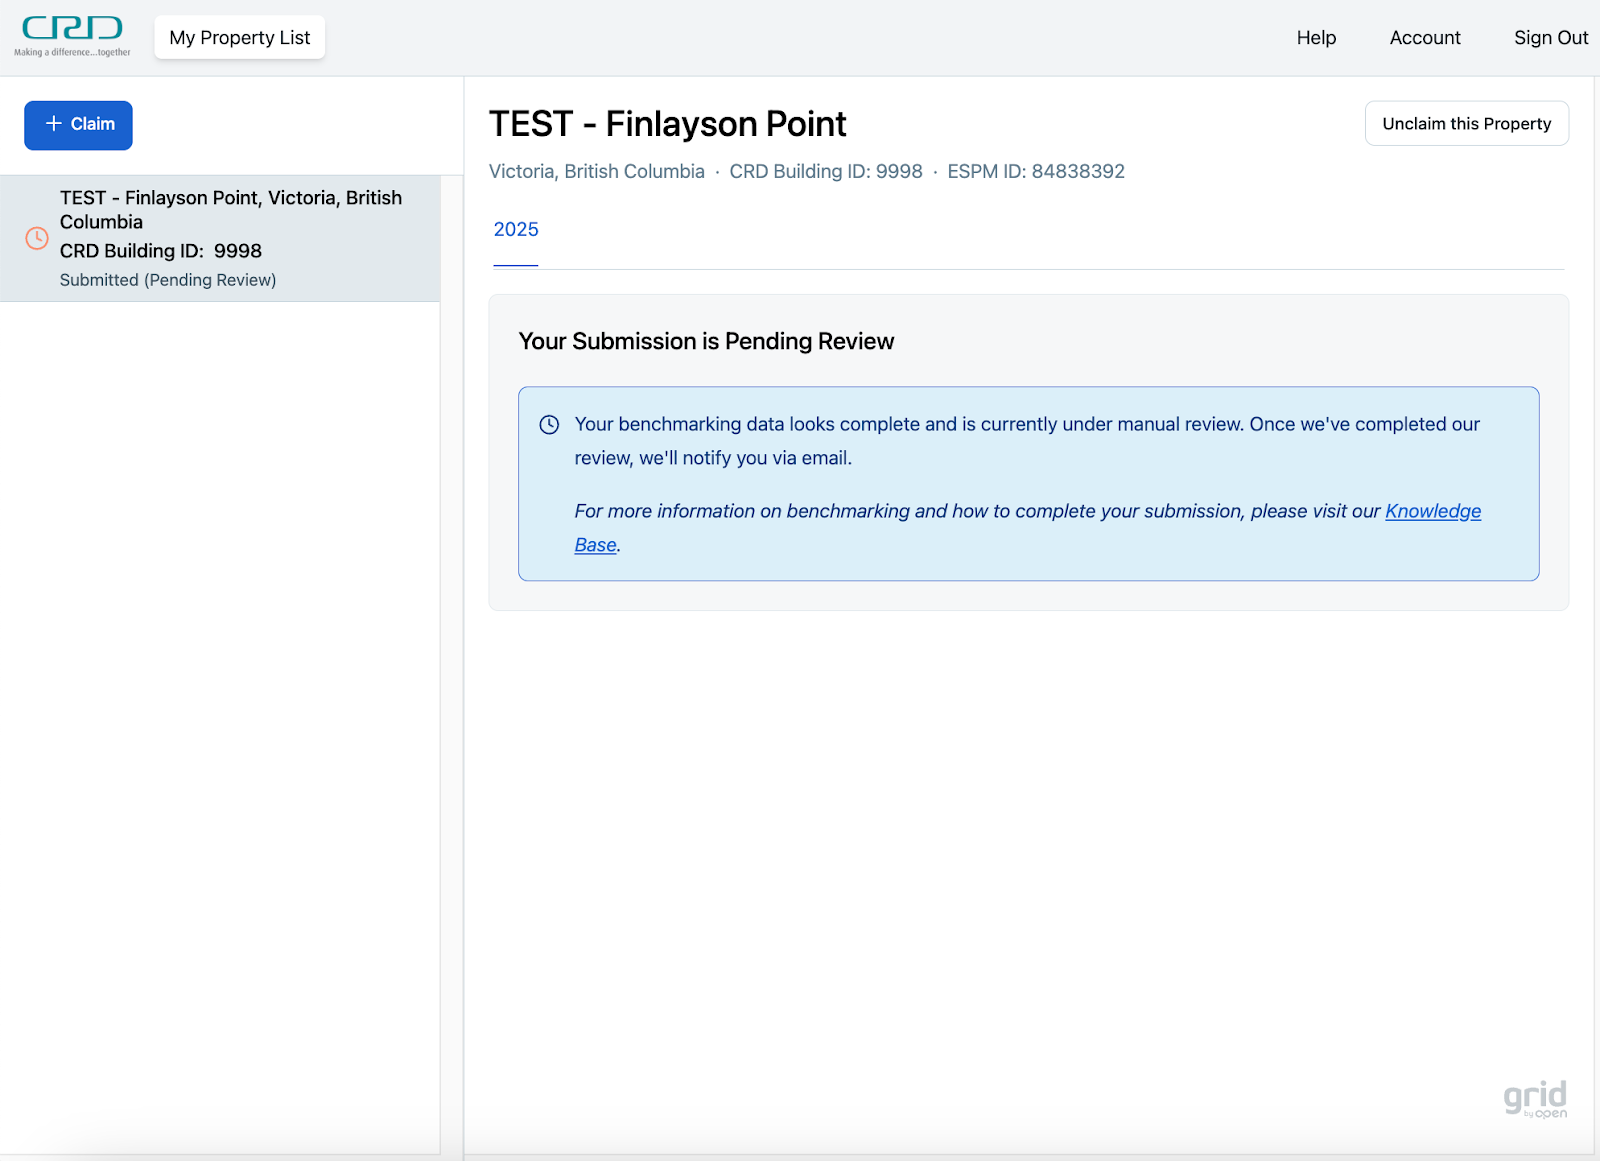
Task: Switch to the 2025 tab
Action: (x=516, y=230)
